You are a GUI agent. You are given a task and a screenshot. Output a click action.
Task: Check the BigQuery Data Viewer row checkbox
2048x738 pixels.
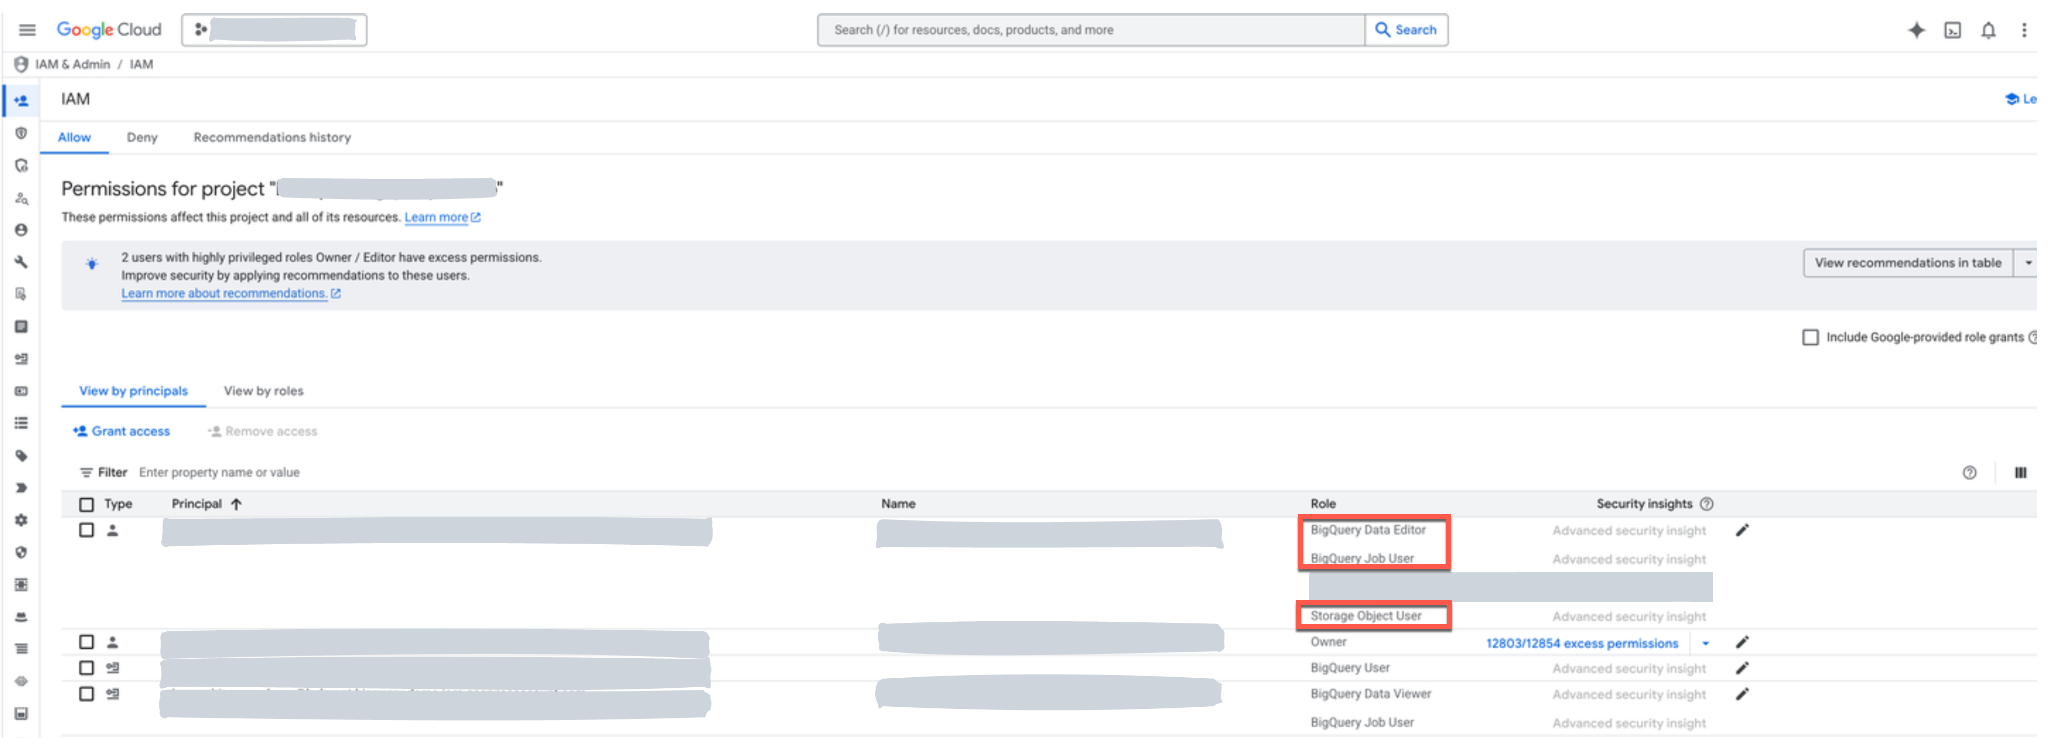click(x=87, y=694)
